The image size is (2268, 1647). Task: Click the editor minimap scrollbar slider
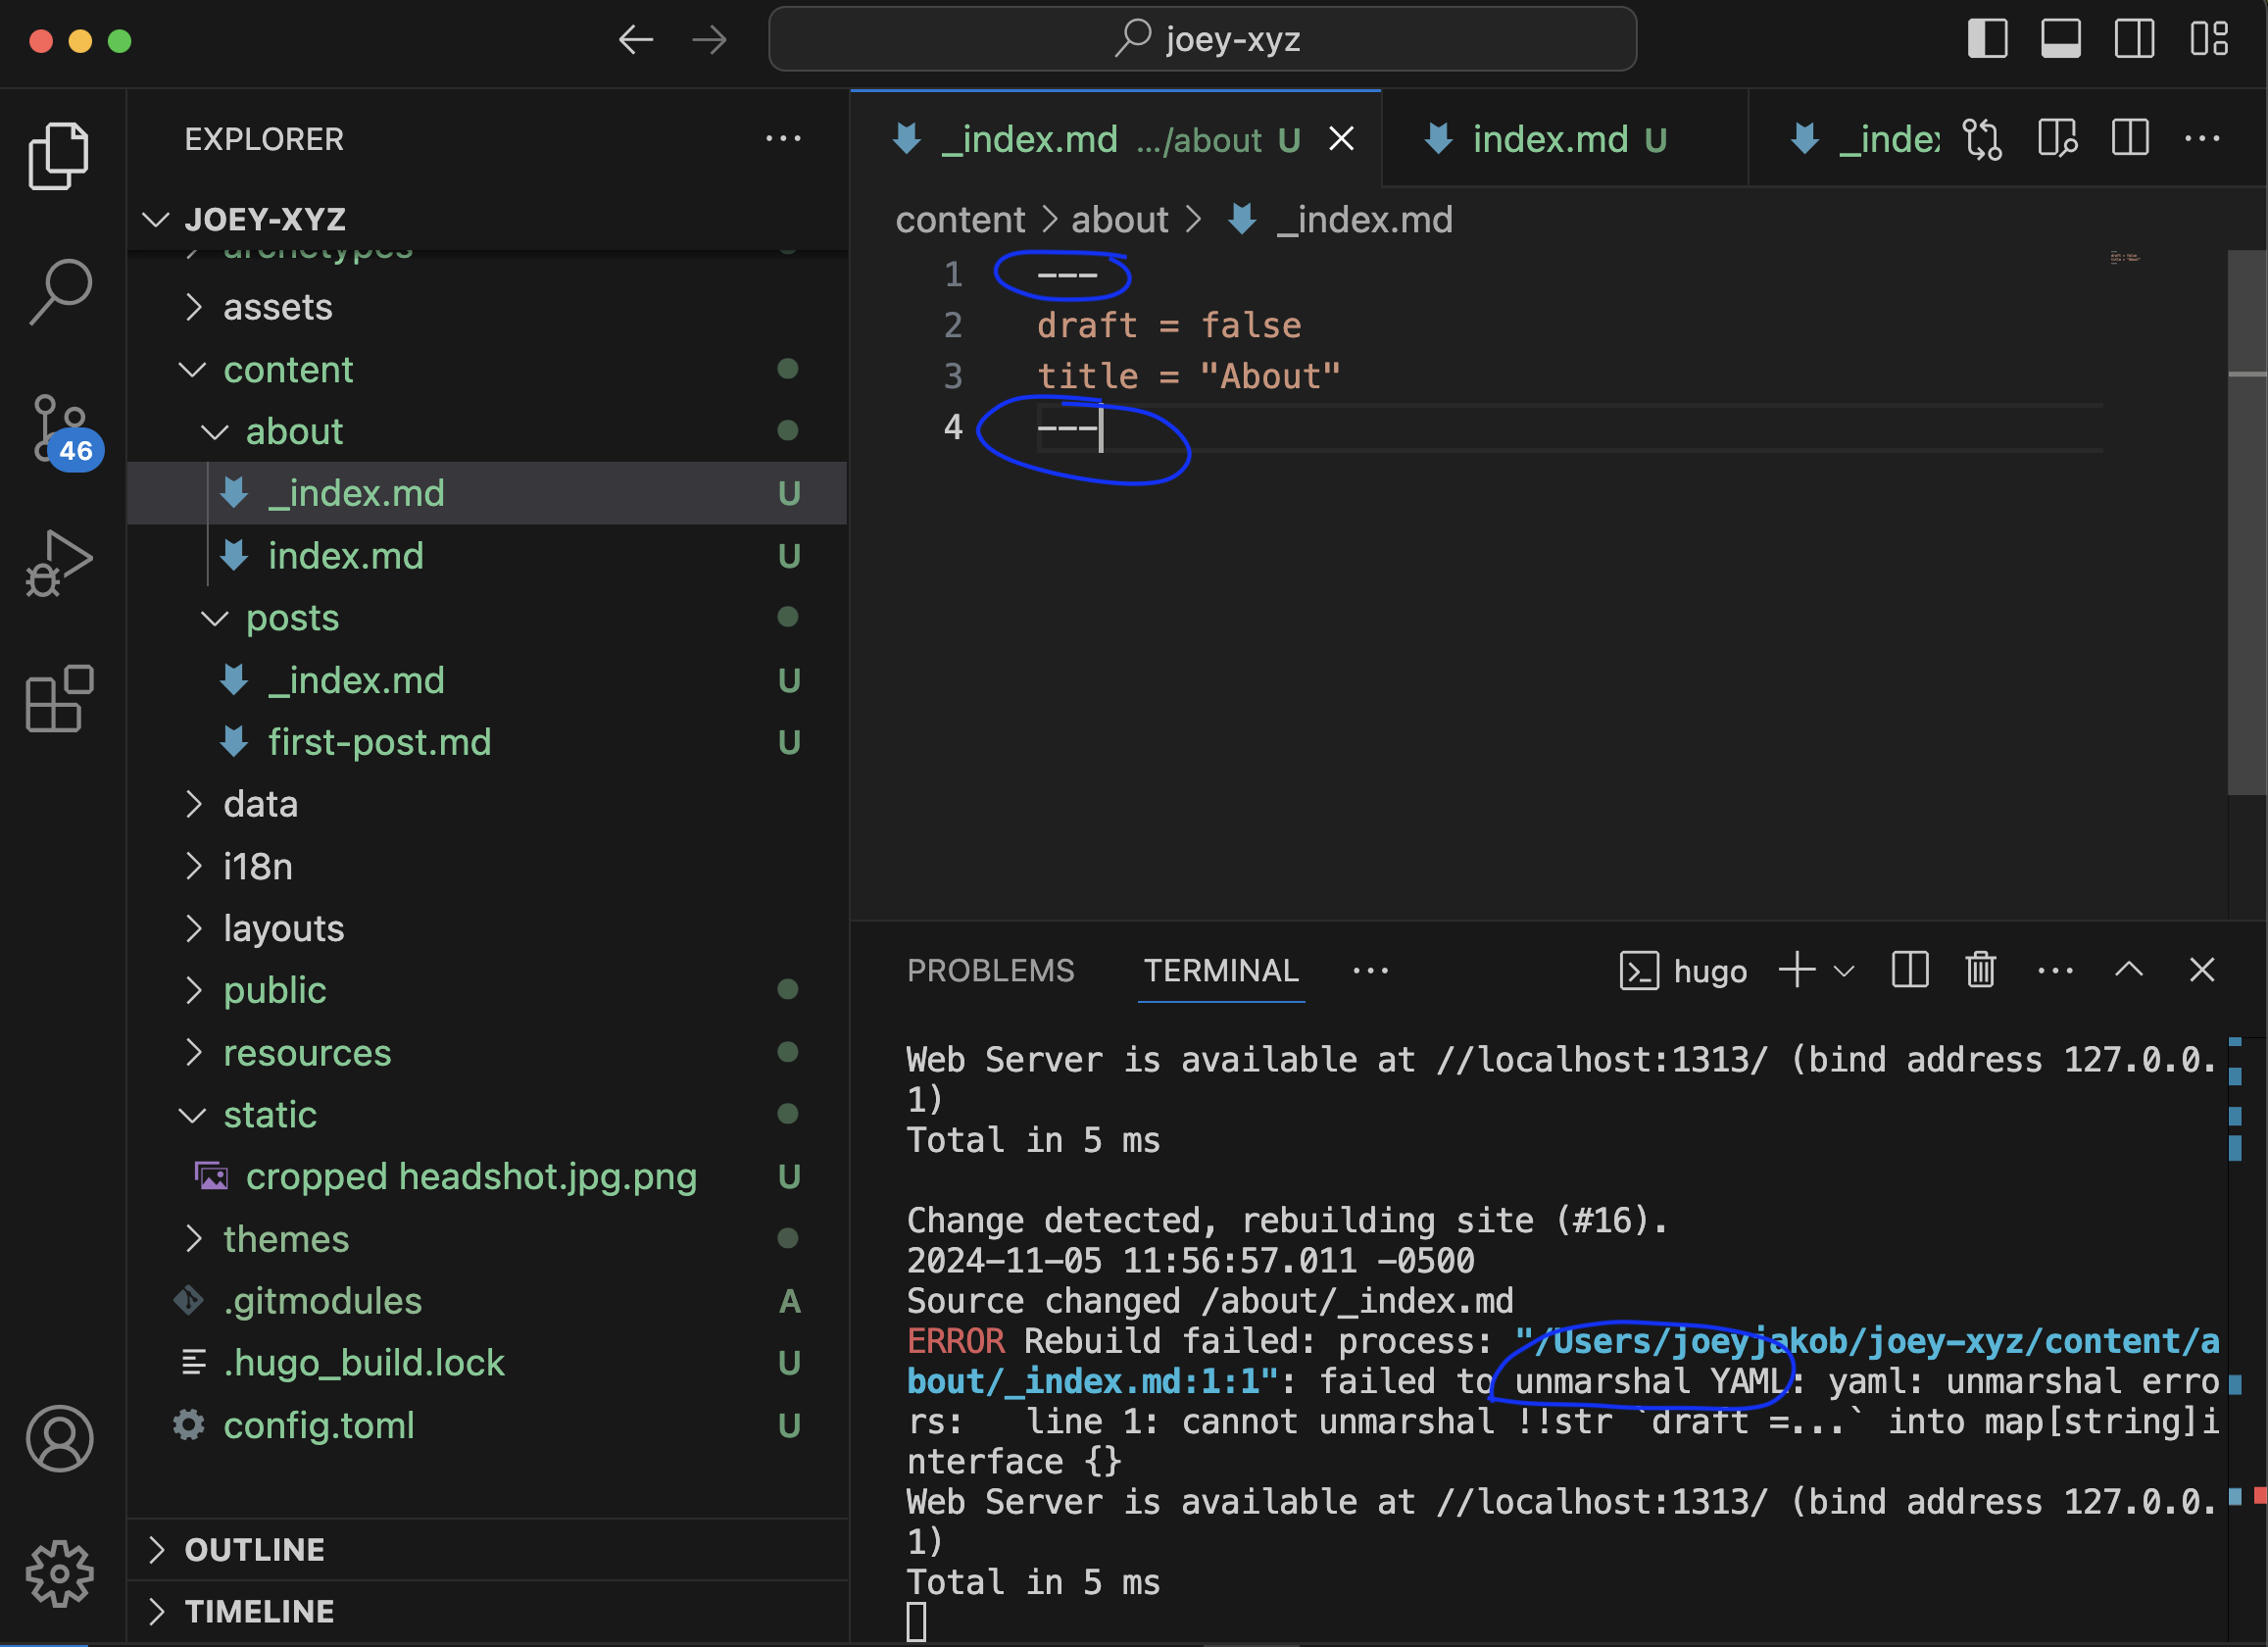(x=2246, y=520)
